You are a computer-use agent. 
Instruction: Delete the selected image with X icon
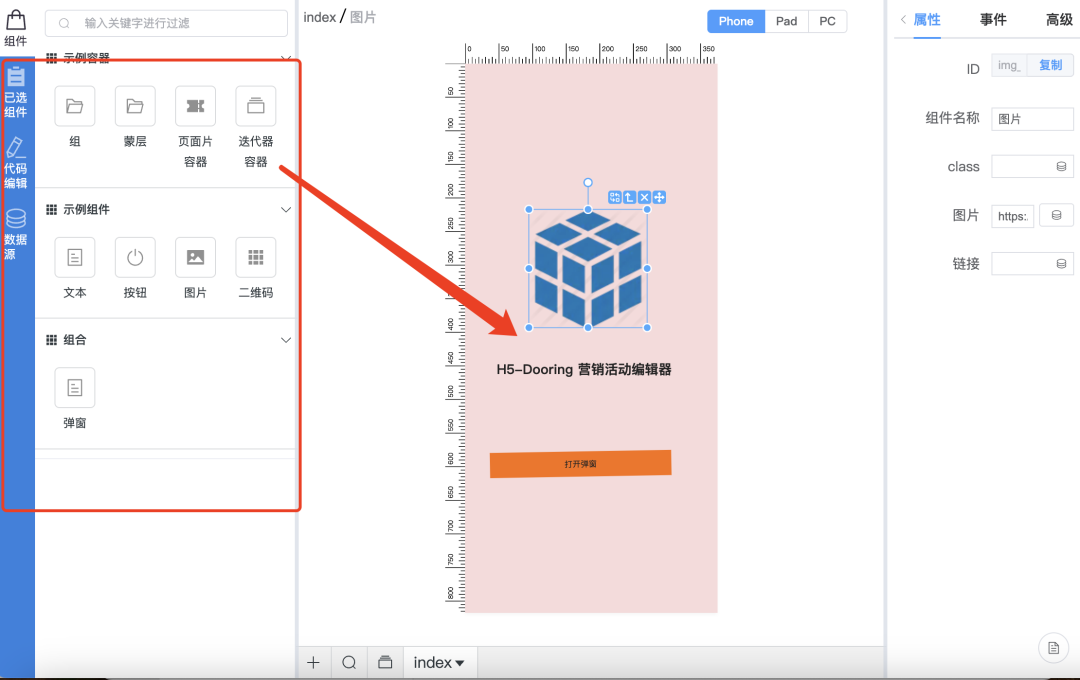pos(645,198)
